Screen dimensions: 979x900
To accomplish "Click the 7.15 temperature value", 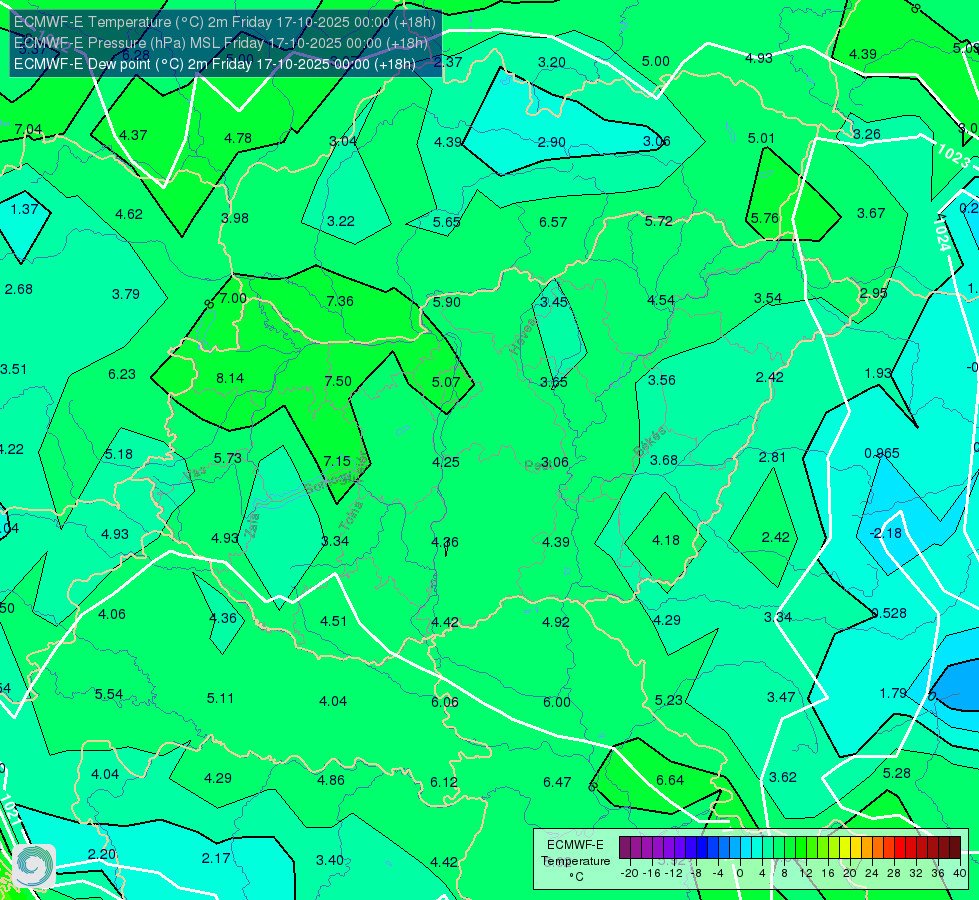I will pos(337,461).
